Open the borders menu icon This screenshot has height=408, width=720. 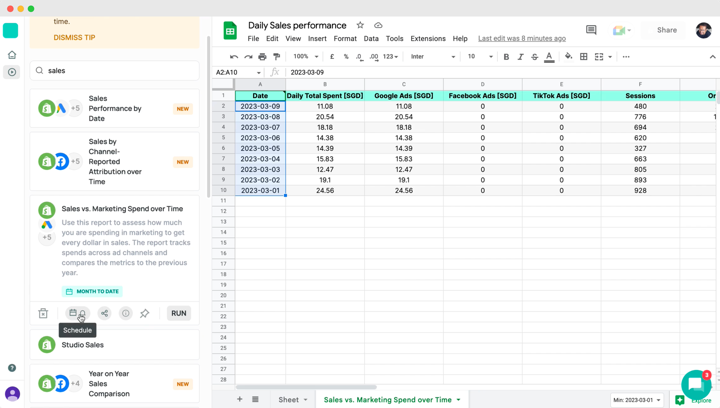(584, 56)
